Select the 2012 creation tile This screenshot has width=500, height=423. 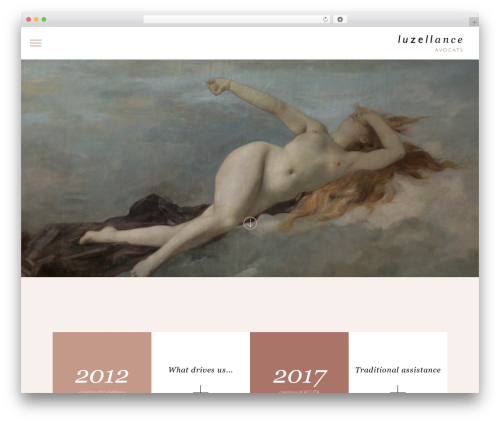point(102,362)
